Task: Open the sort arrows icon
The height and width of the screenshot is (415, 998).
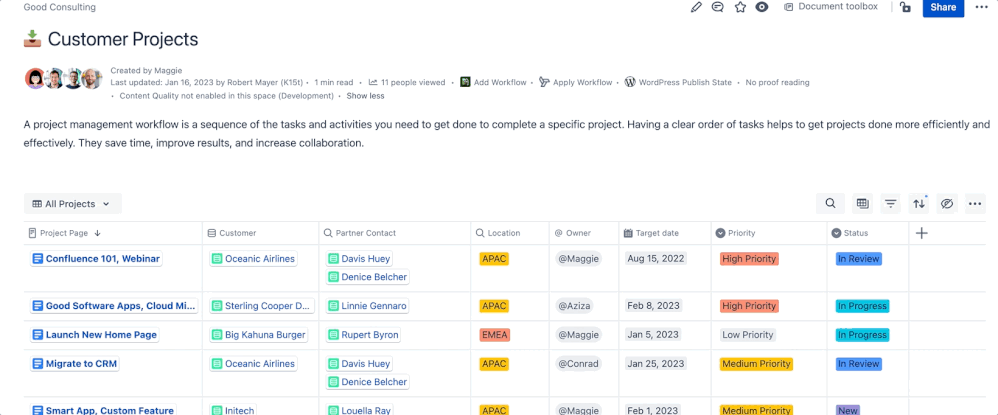Action: coord(919,204)
